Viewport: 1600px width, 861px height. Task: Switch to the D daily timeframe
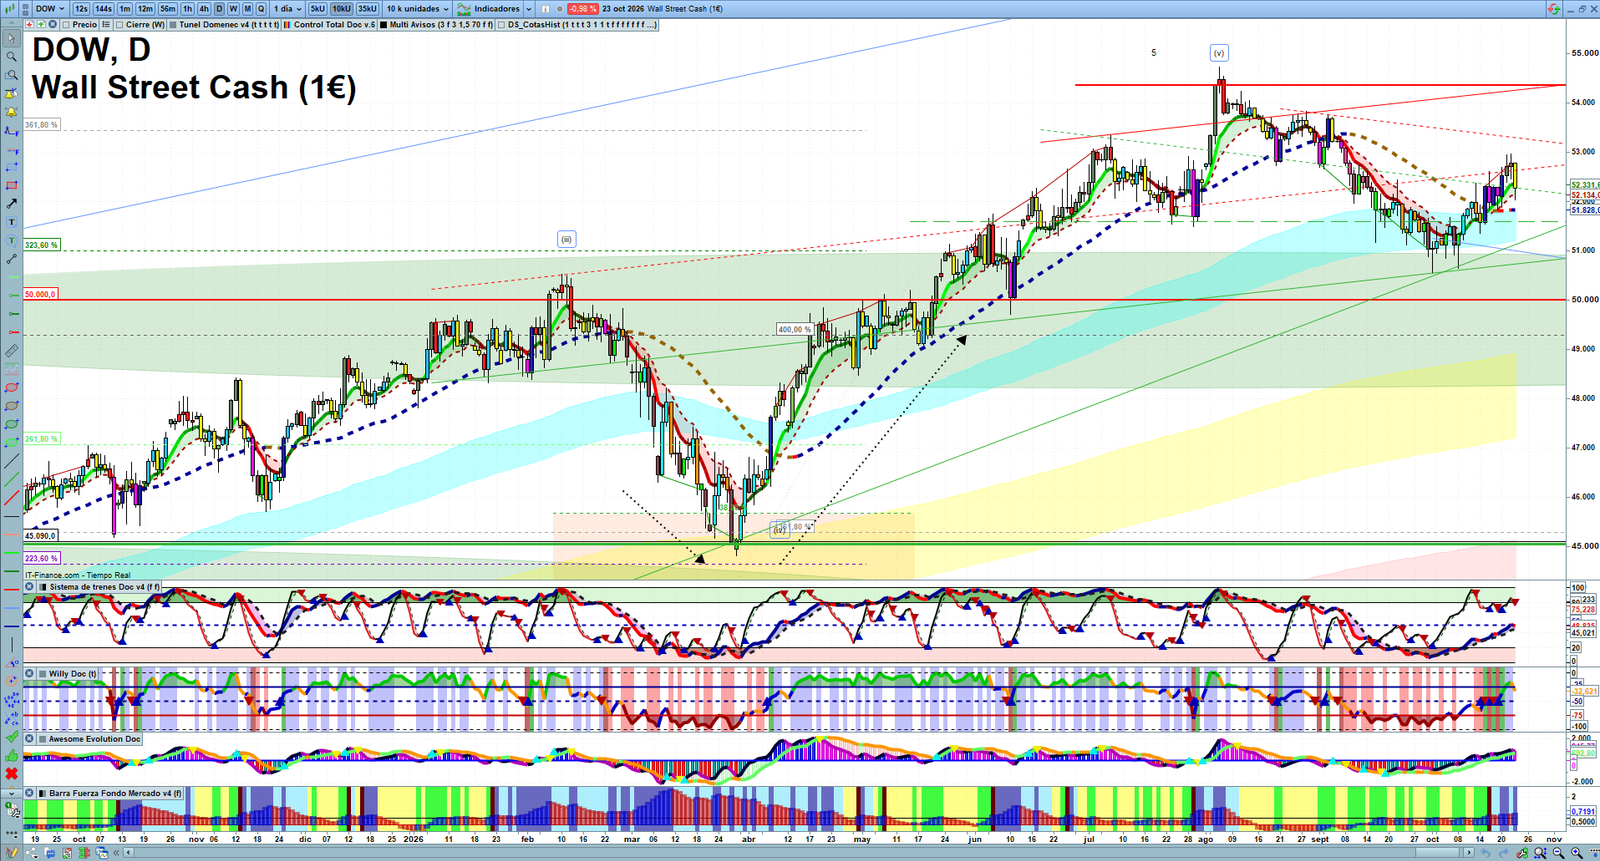[219, 9]
